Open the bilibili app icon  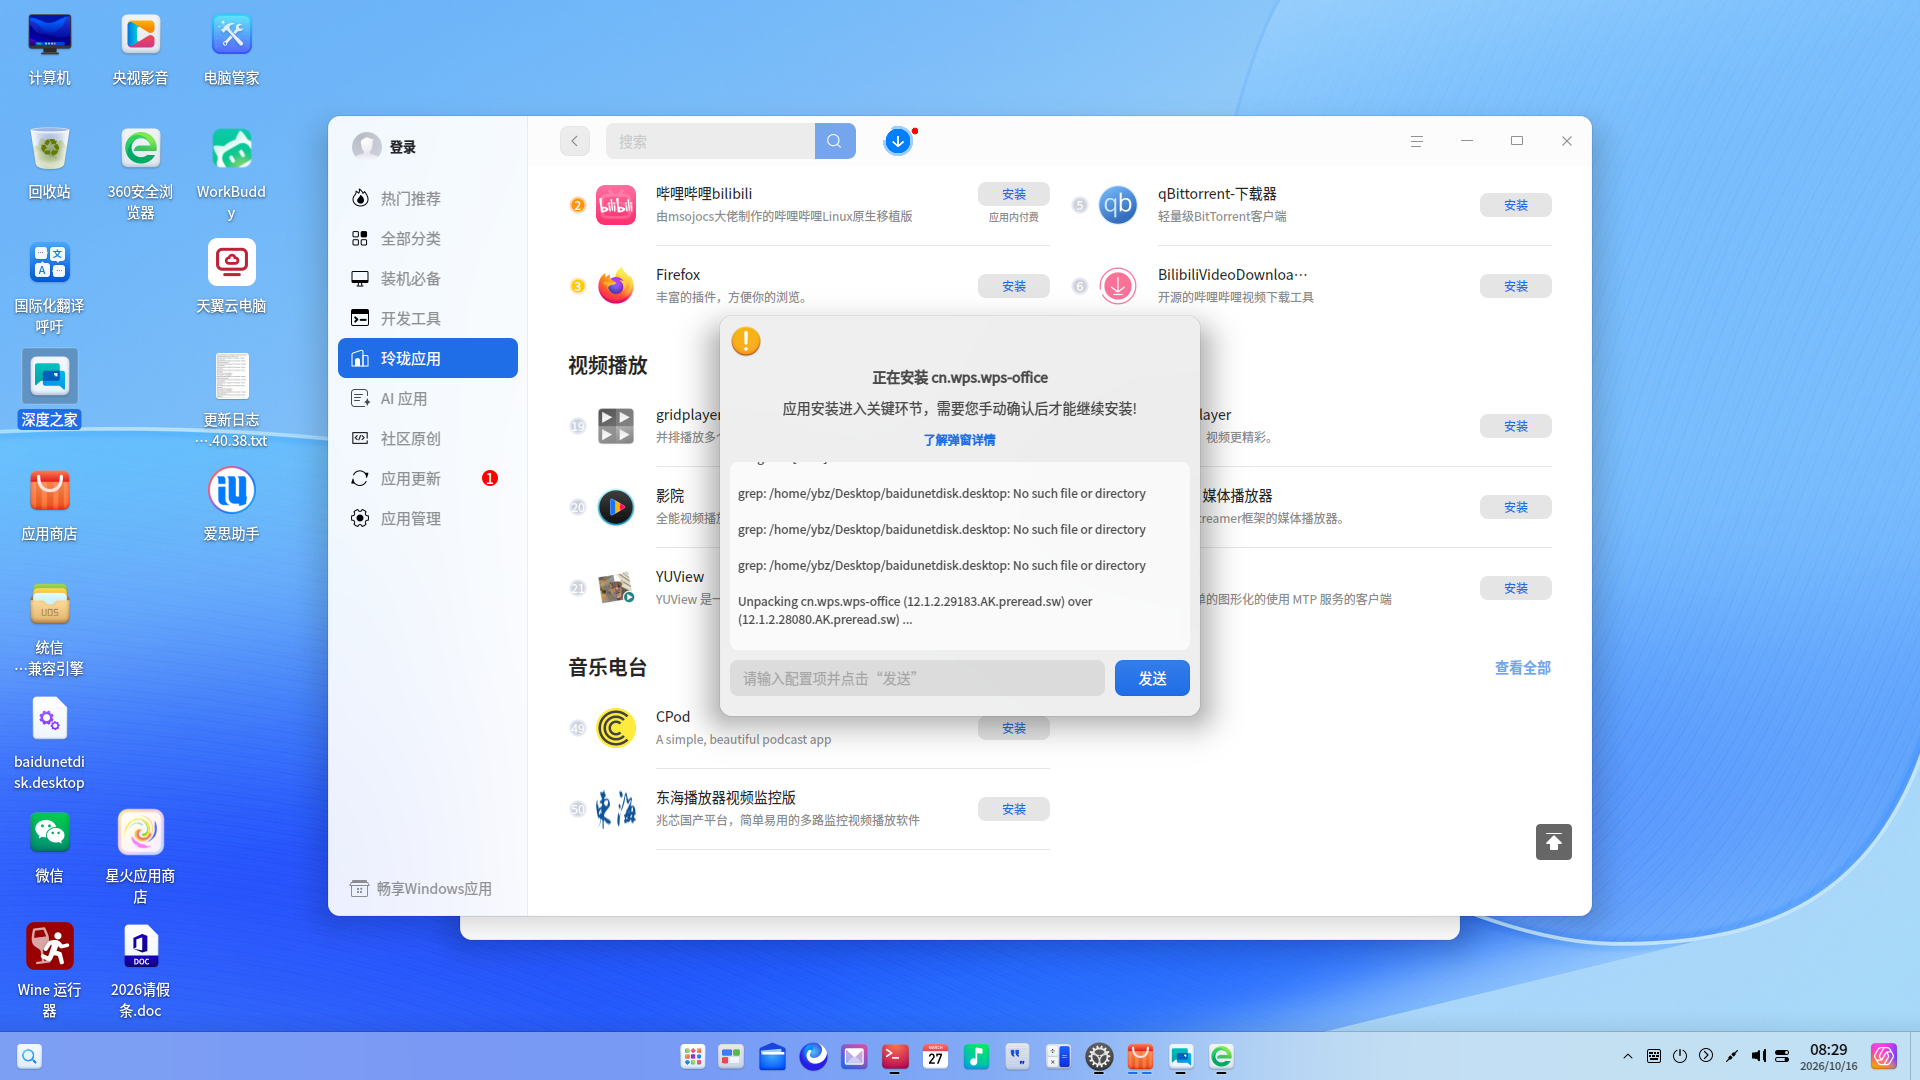[616, 205]
